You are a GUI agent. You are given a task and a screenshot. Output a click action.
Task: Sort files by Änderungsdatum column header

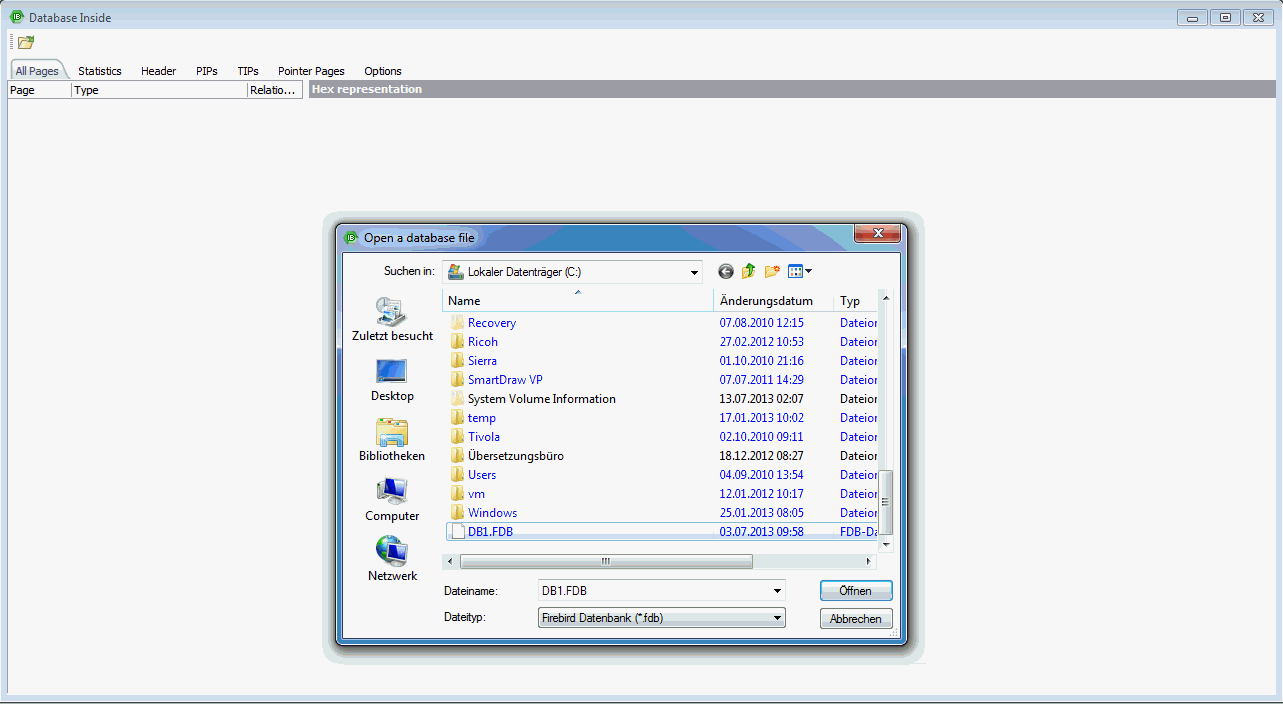[766, 301]
